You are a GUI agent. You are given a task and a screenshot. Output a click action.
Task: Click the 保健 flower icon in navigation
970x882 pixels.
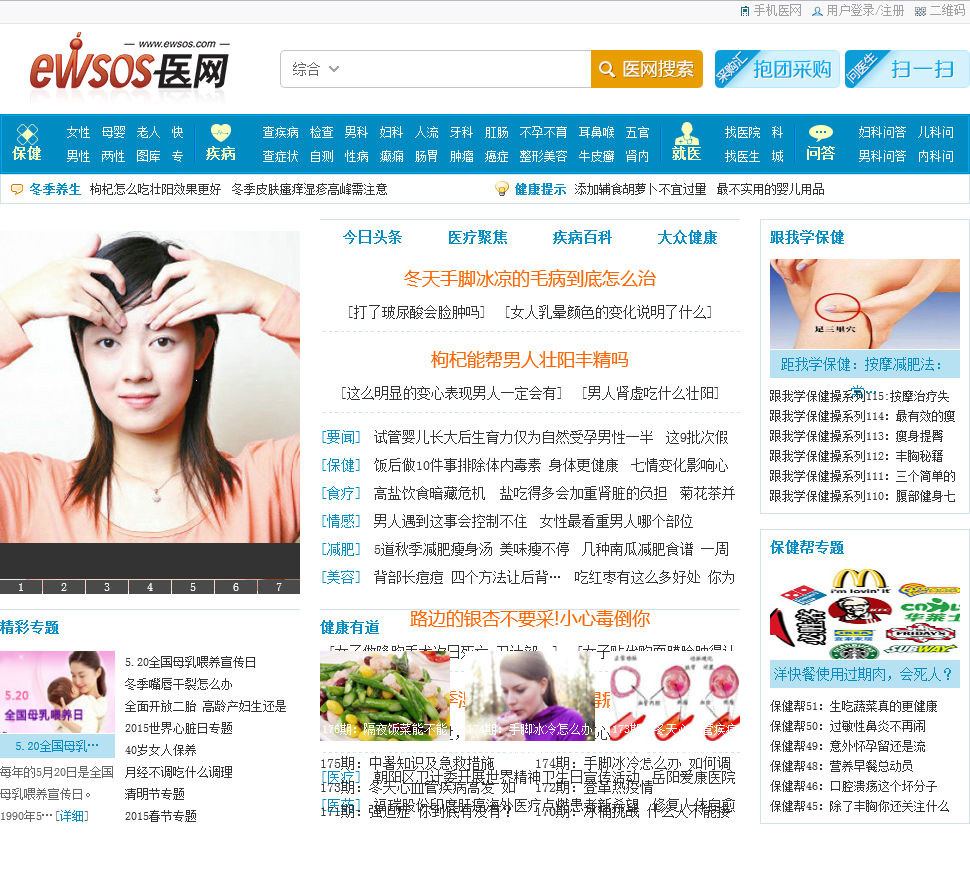(27, 134)
